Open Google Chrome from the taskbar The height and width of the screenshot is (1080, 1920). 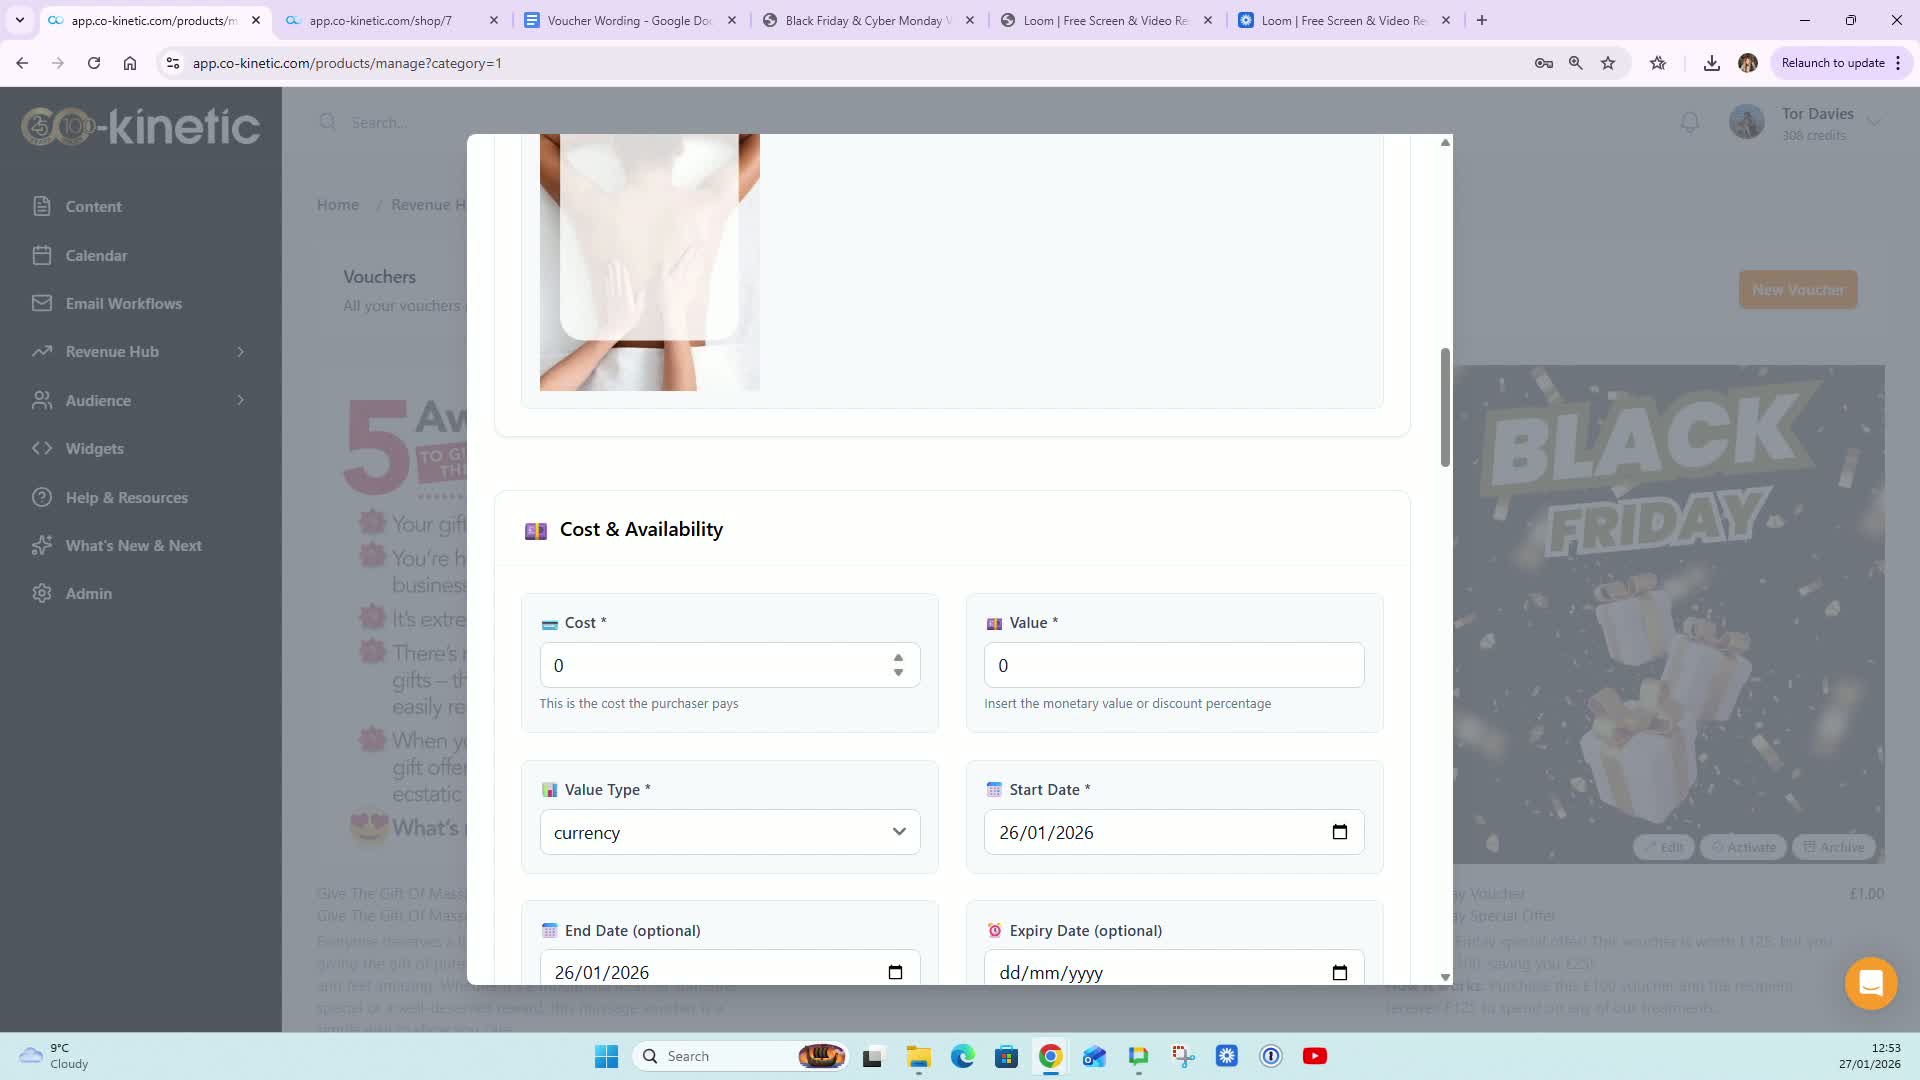(x=1050, y=1056)
